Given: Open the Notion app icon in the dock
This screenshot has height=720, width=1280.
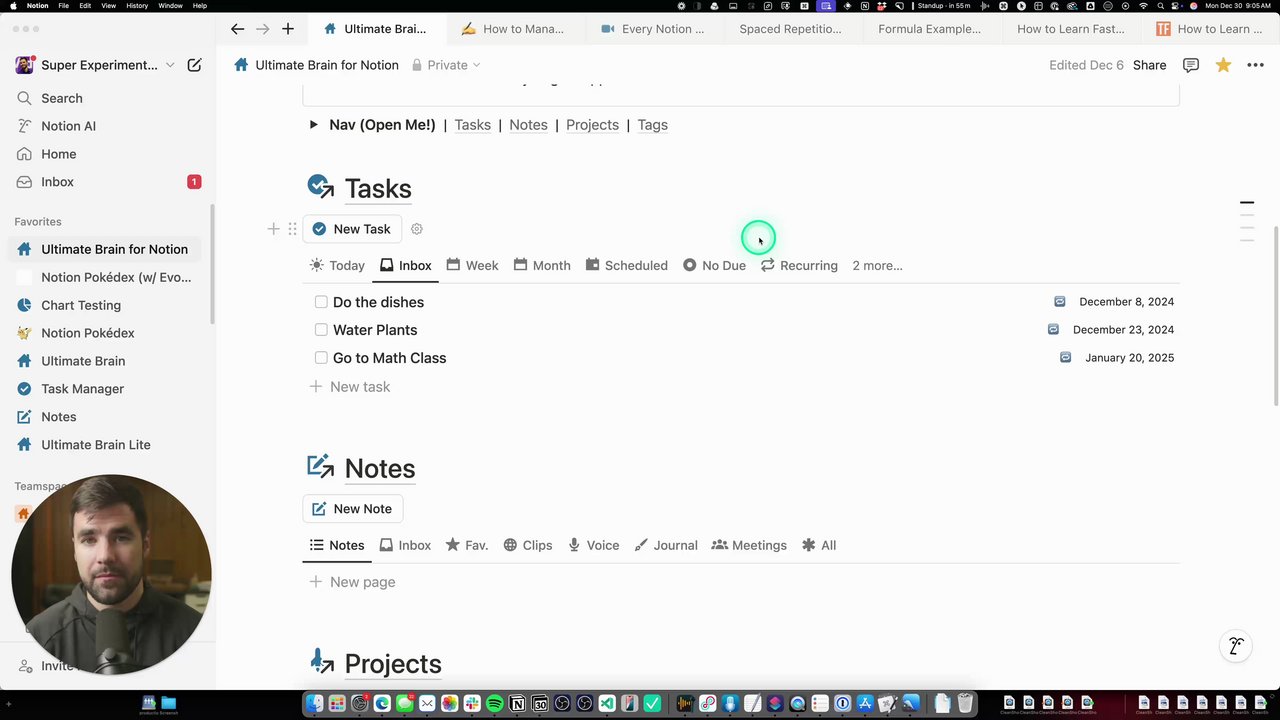Looking at the screenshot, I should [x=517, y=703].
